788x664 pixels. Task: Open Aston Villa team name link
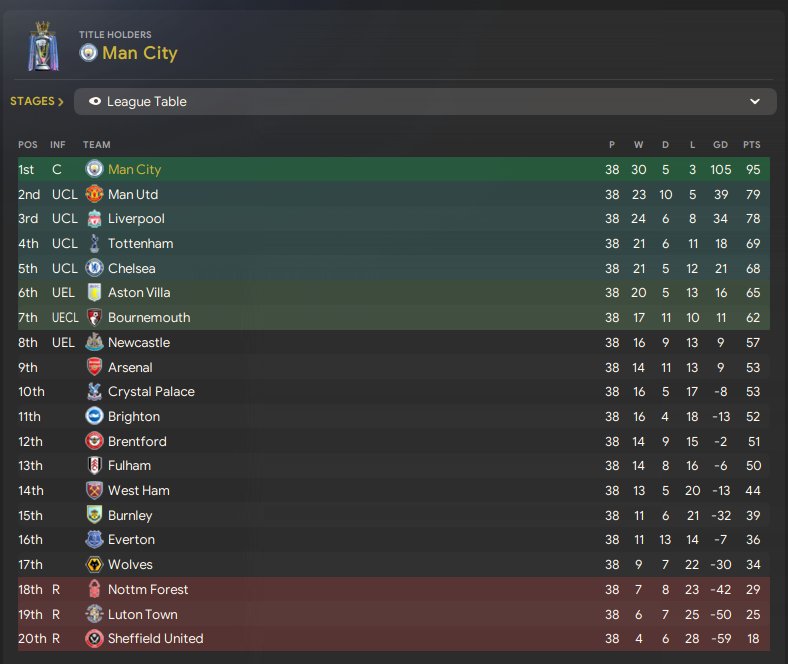[139, 293]
